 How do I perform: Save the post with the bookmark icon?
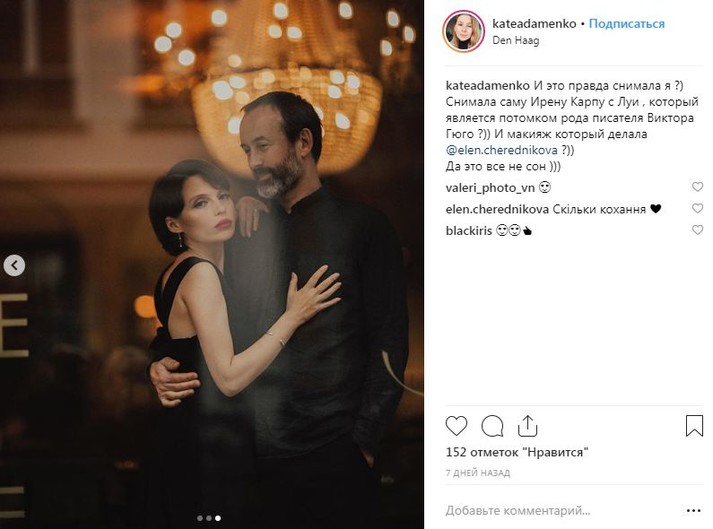tap(694, 426)
